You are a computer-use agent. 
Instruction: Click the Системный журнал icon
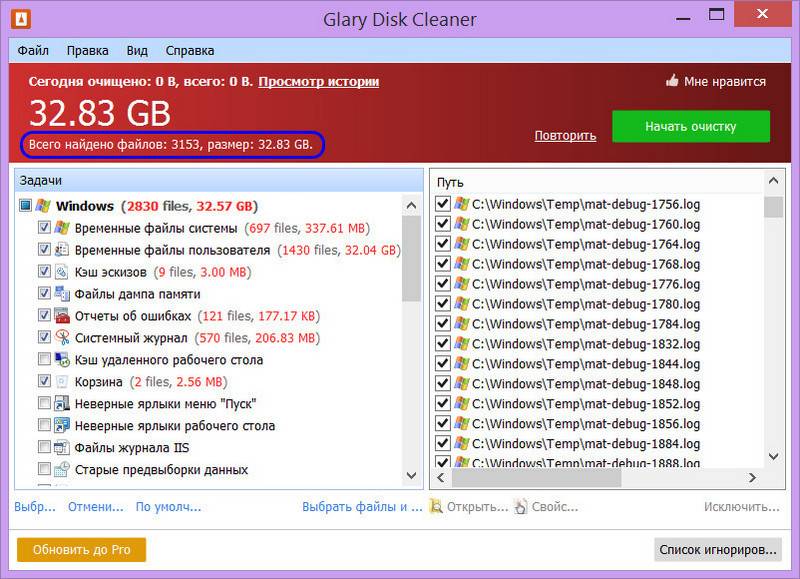[62, 338]
